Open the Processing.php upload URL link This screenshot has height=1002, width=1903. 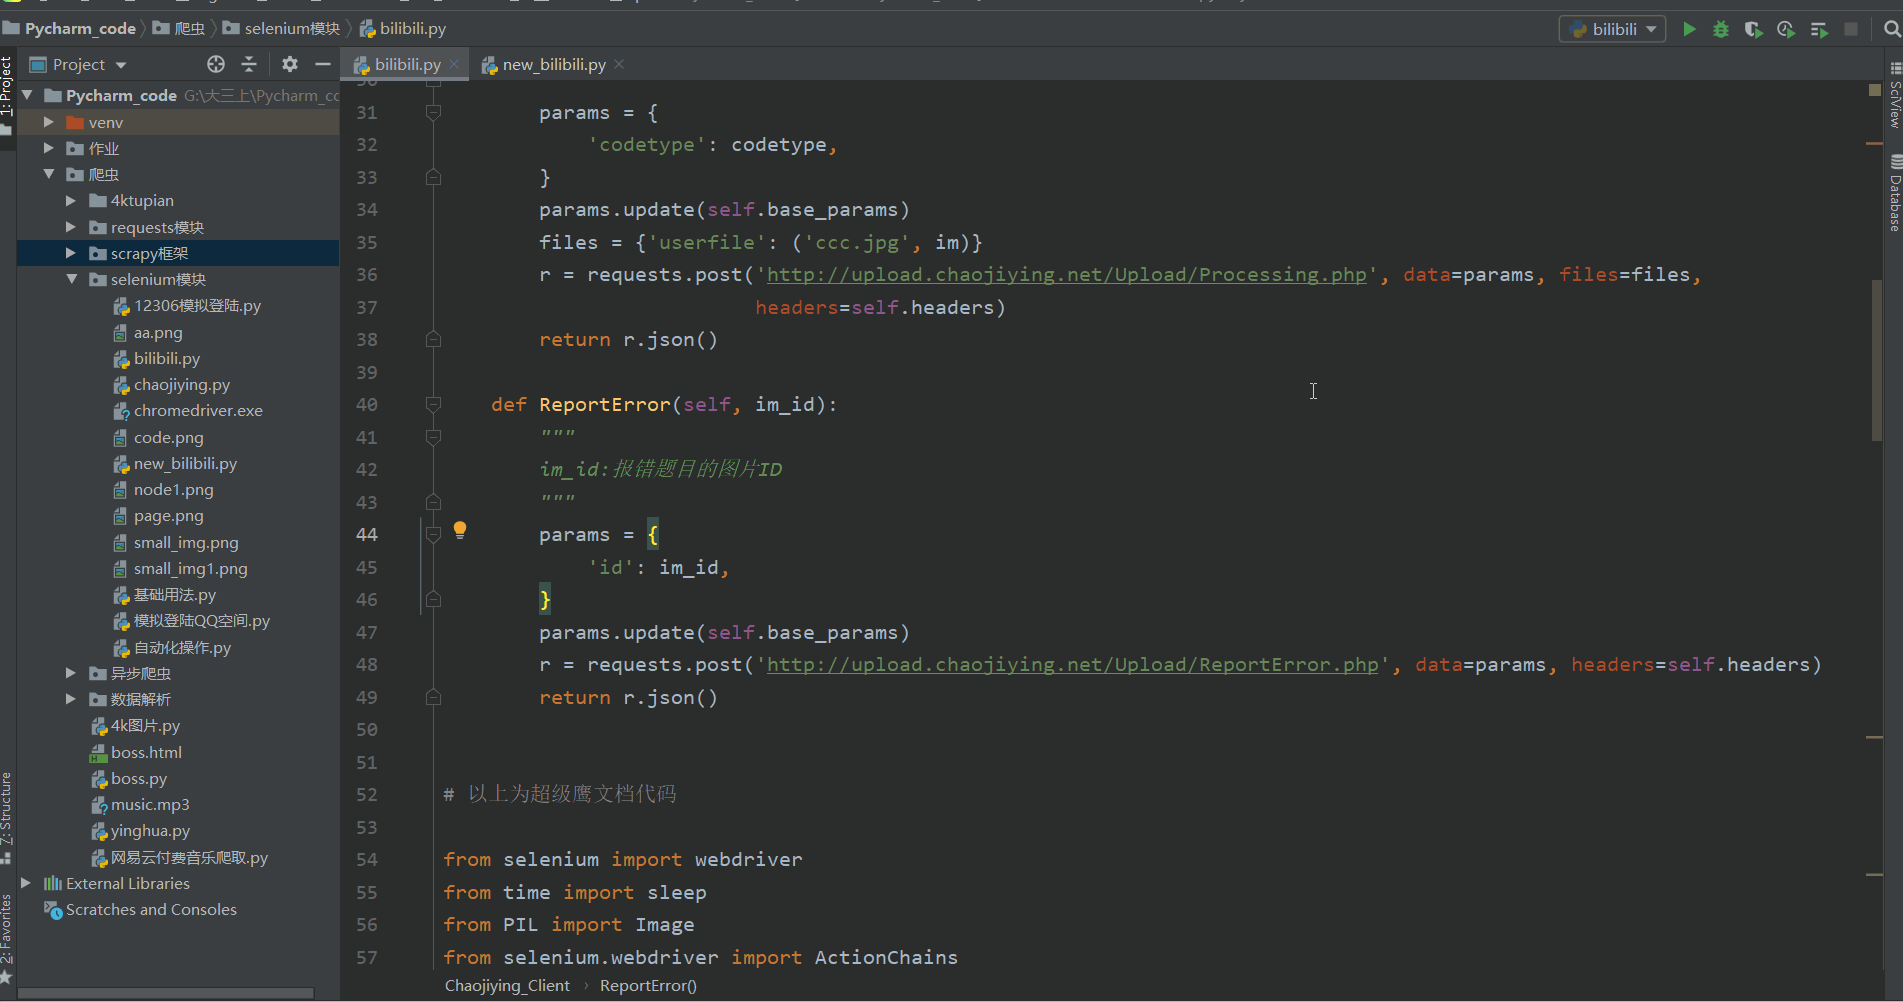pos(1066,275)
